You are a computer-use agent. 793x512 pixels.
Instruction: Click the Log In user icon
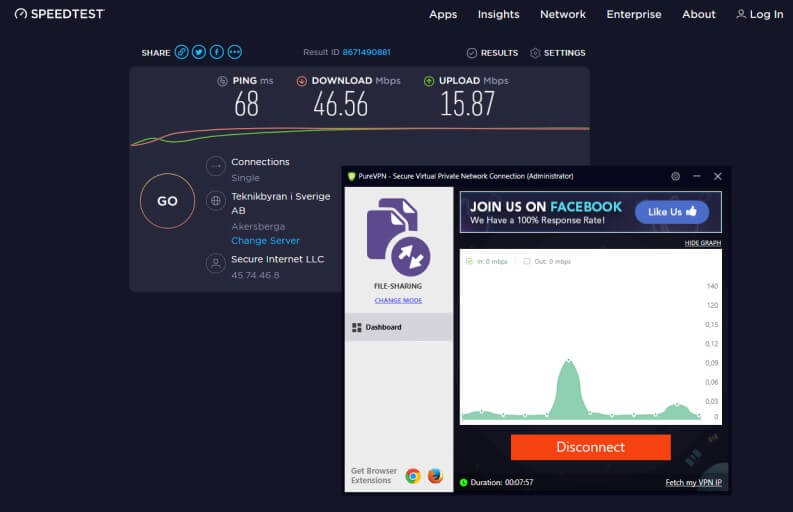point(741,14)
